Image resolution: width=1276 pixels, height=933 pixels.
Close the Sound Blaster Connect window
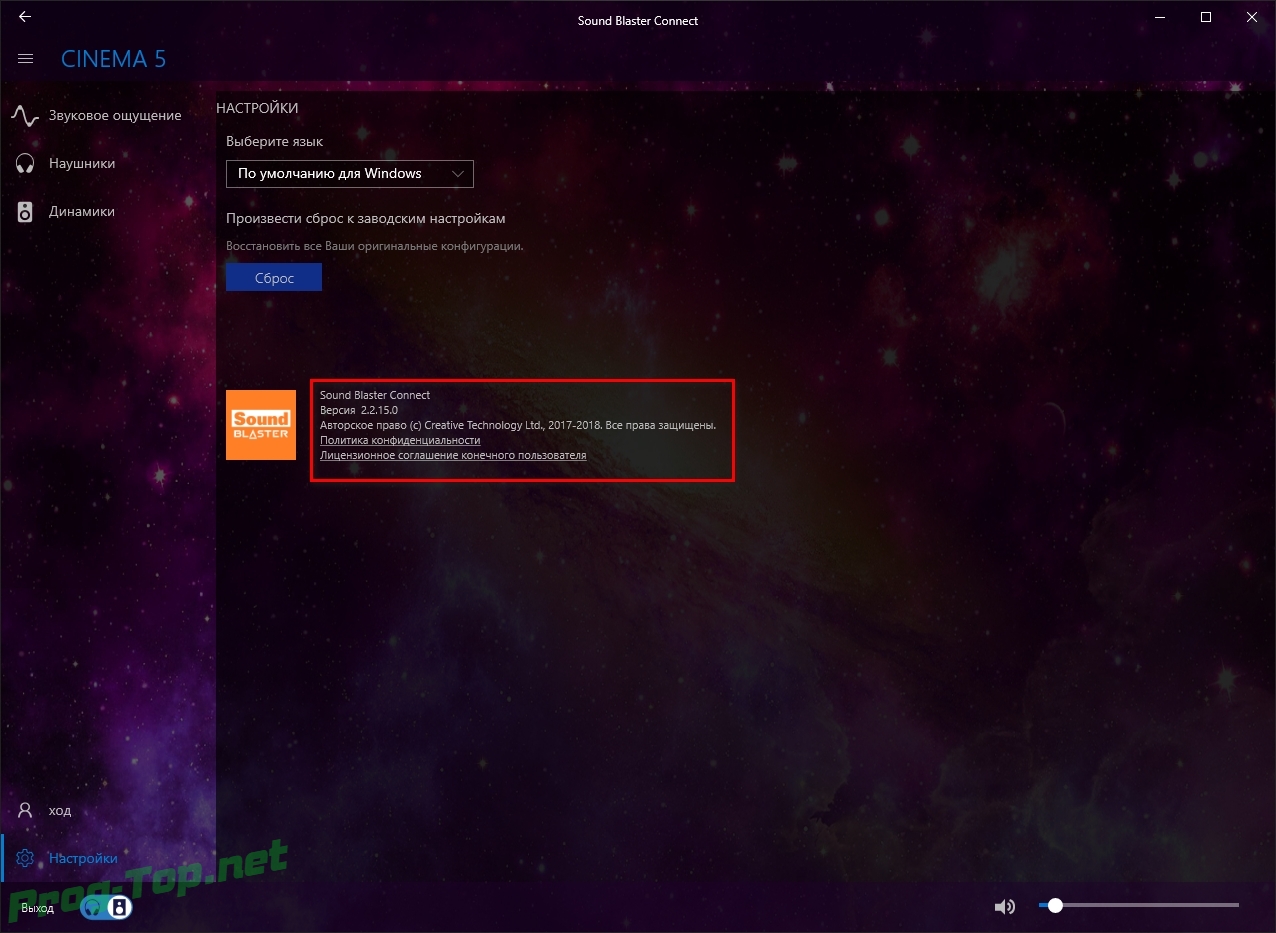[1252, 17]
